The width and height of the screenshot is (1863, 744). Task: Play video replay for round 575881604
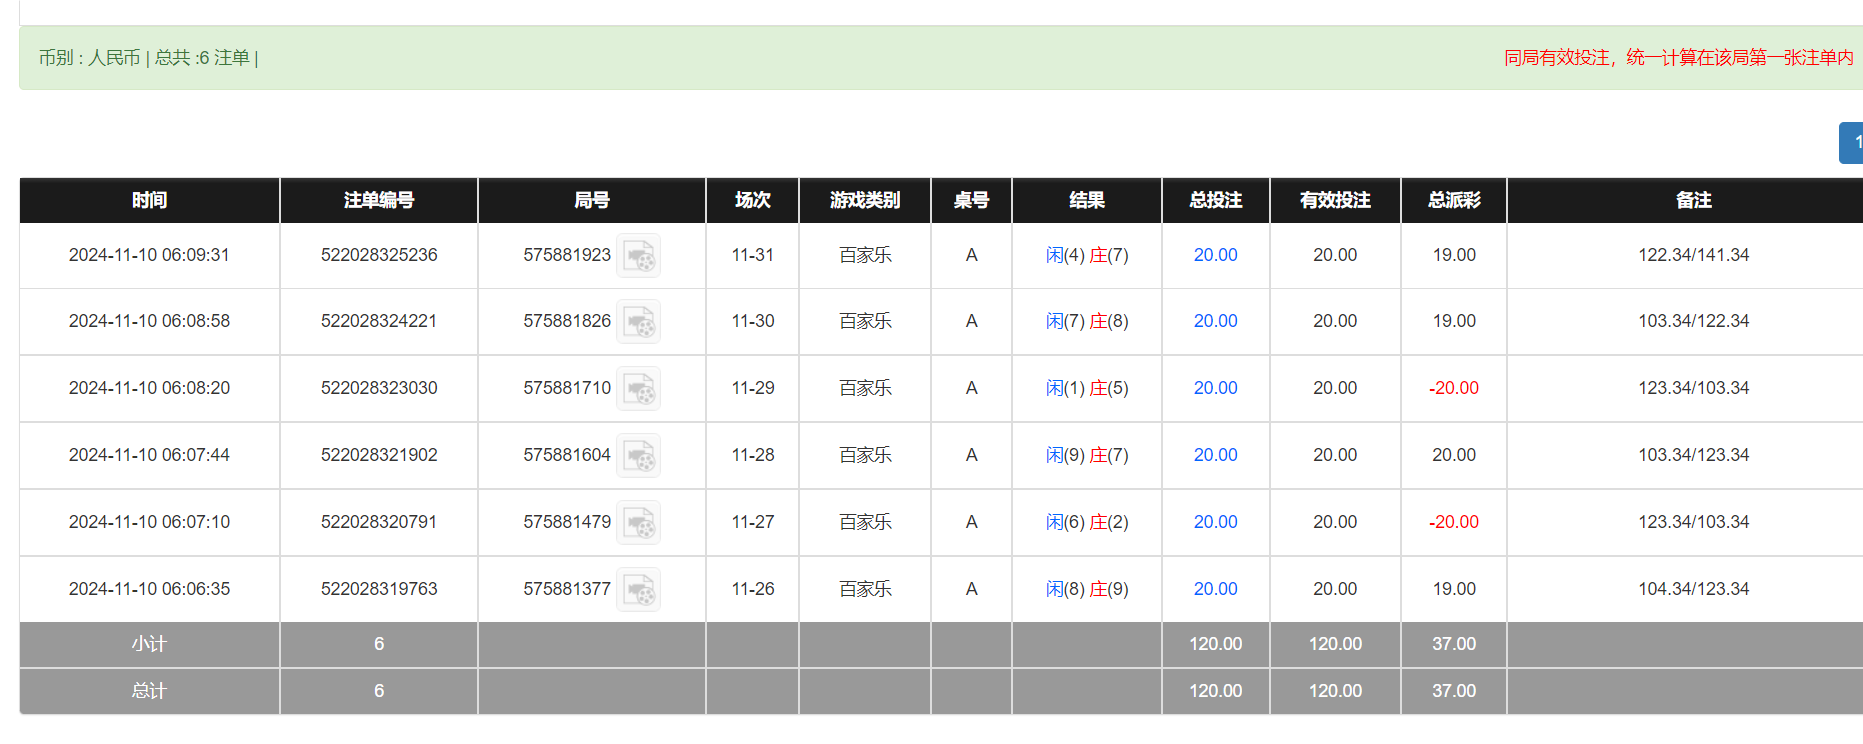click(x=638, y=456)
